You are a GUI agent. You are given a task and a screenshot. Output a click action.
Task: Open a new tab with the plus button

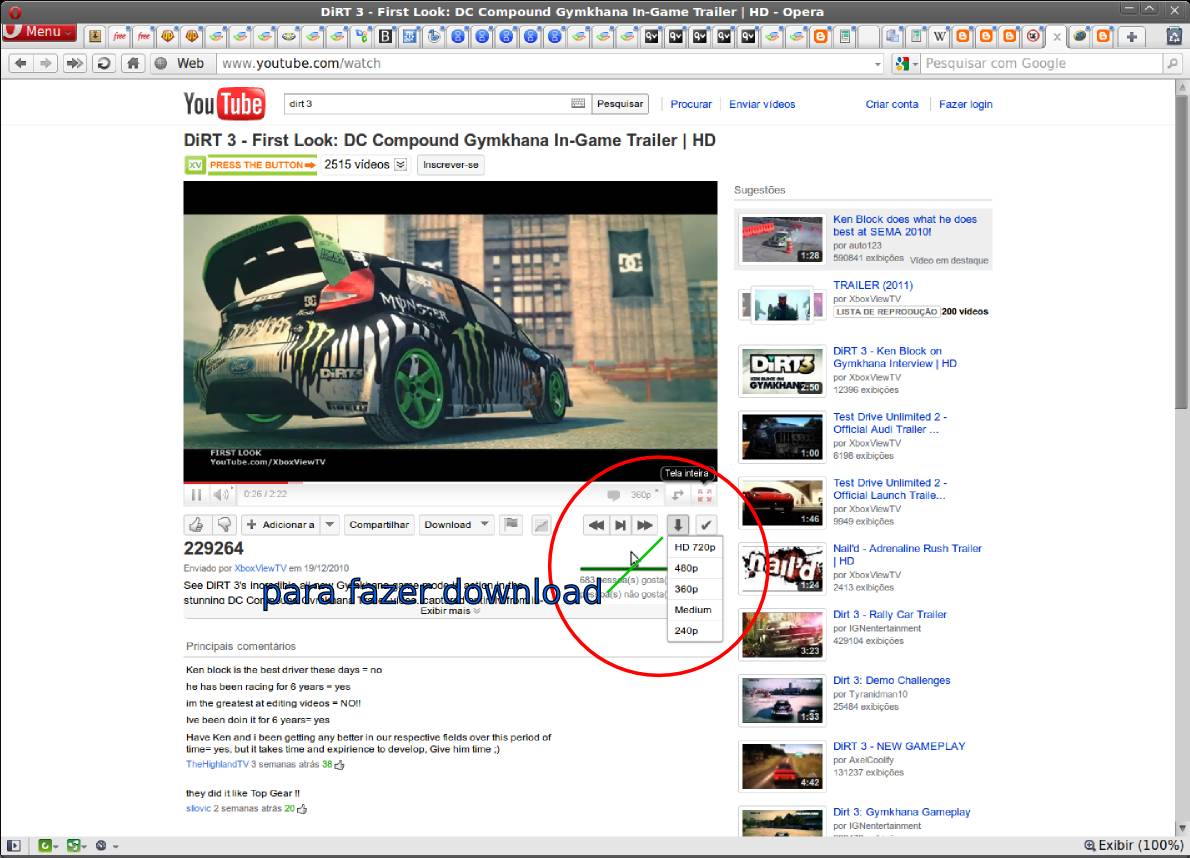tap(1132, 36)
